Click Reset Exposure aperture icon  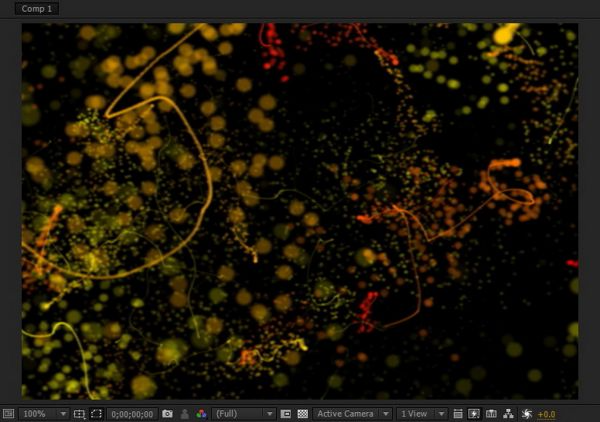527,414
